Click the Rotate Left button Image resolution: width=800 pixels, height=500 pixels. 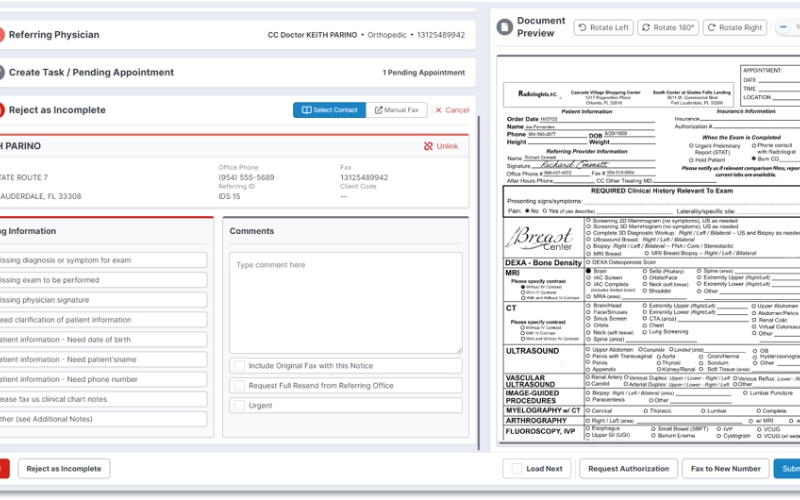pos(604,28)
